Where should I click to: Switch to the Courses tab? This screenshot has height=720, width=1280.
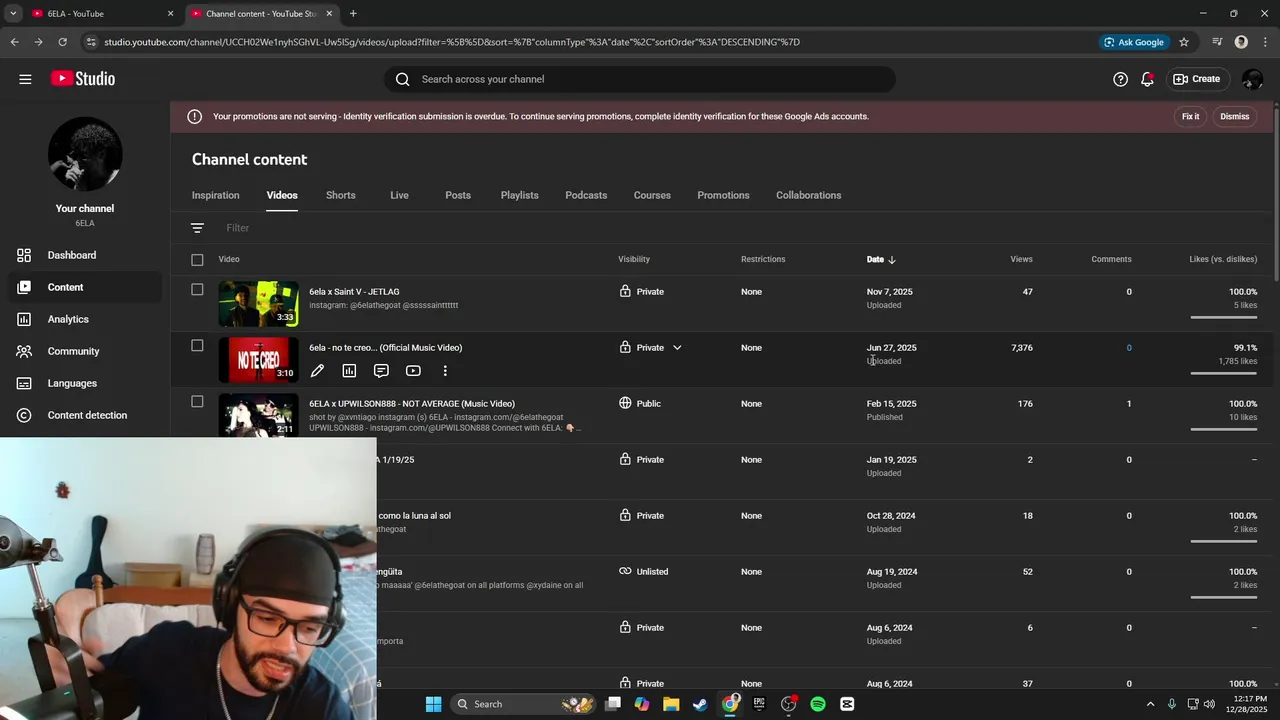pos(652,195)
